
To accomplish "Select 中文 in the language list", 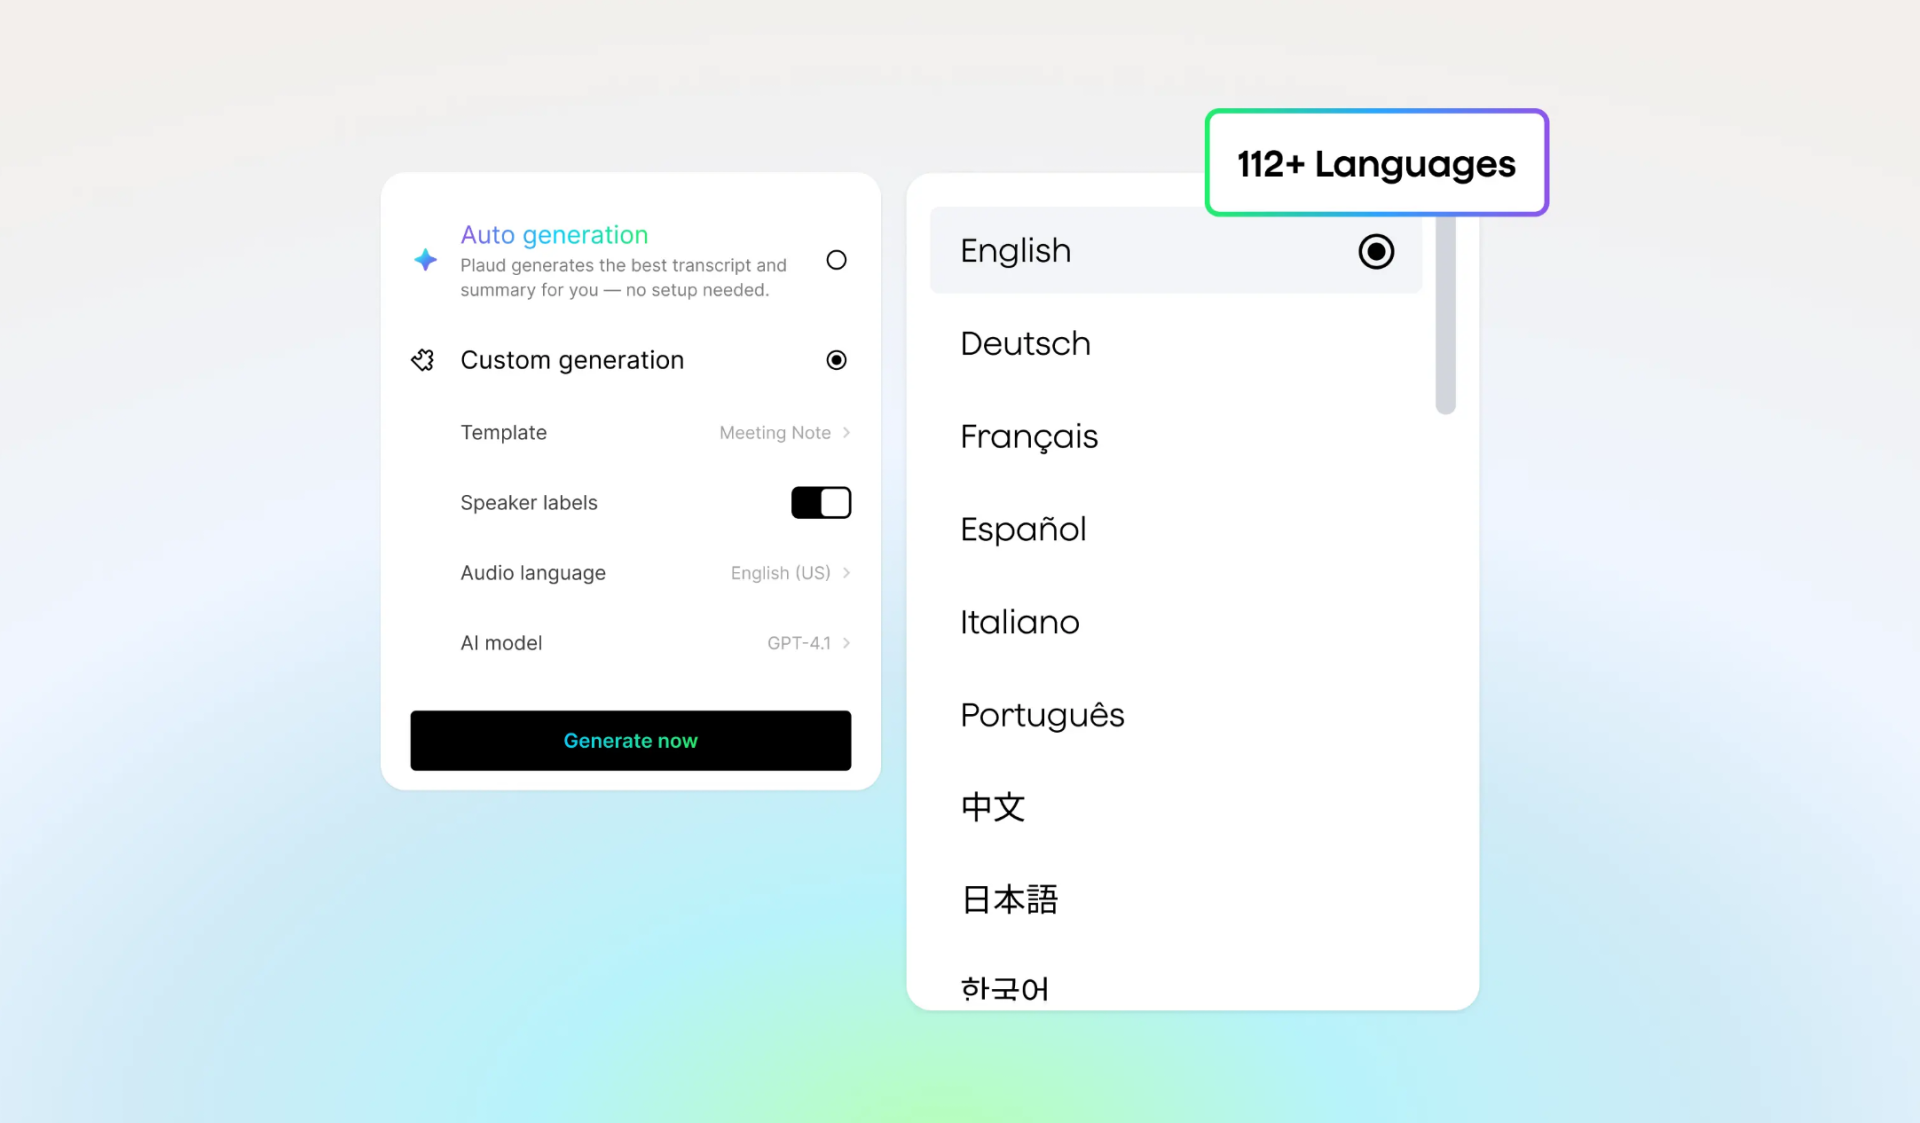I will point(993,807).
